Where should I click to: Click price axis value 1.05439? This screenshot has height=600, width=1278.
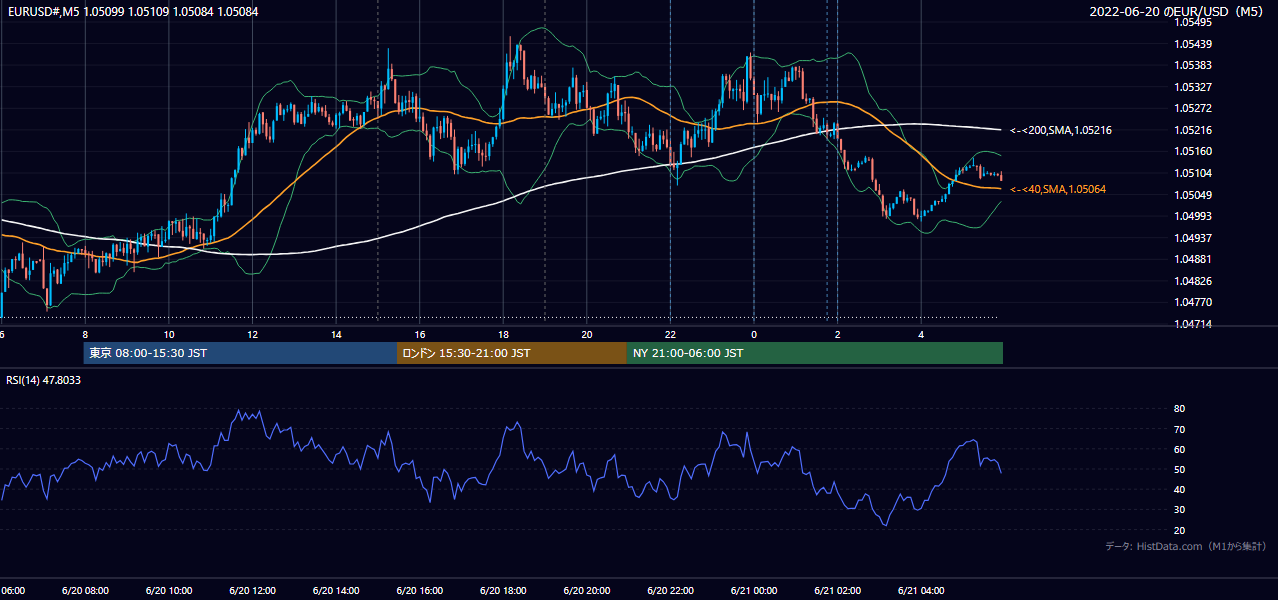coord(1193,44)
